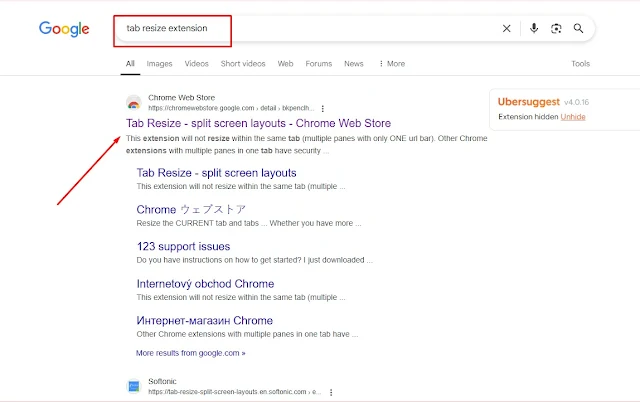Open the Tools options

pos(580,64)
